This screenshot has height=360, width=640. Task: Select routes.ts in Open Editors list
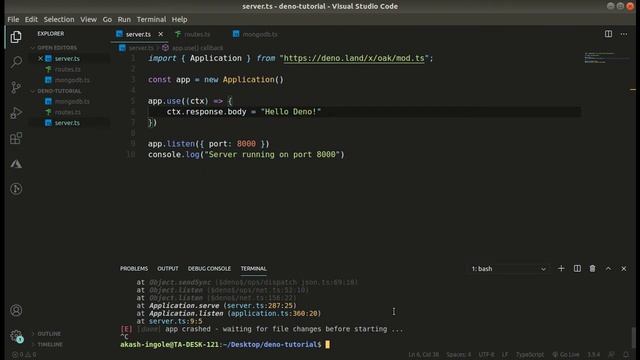click(x=69, y=69)
